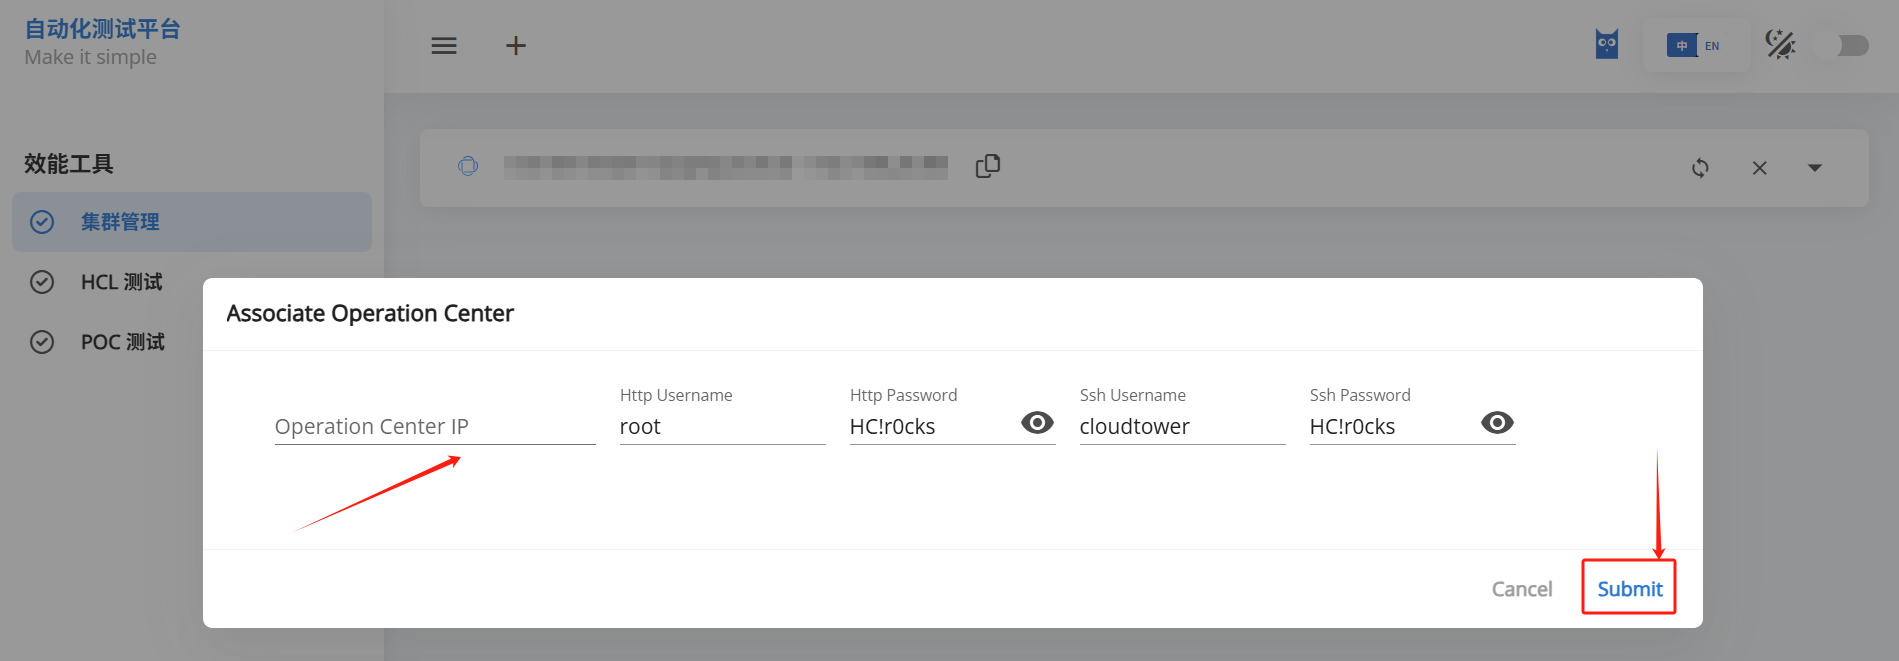Click the Ssh Username field
Viewport: 1899px width, 661px height.
pyautogui.click(x=1181, y=427)
